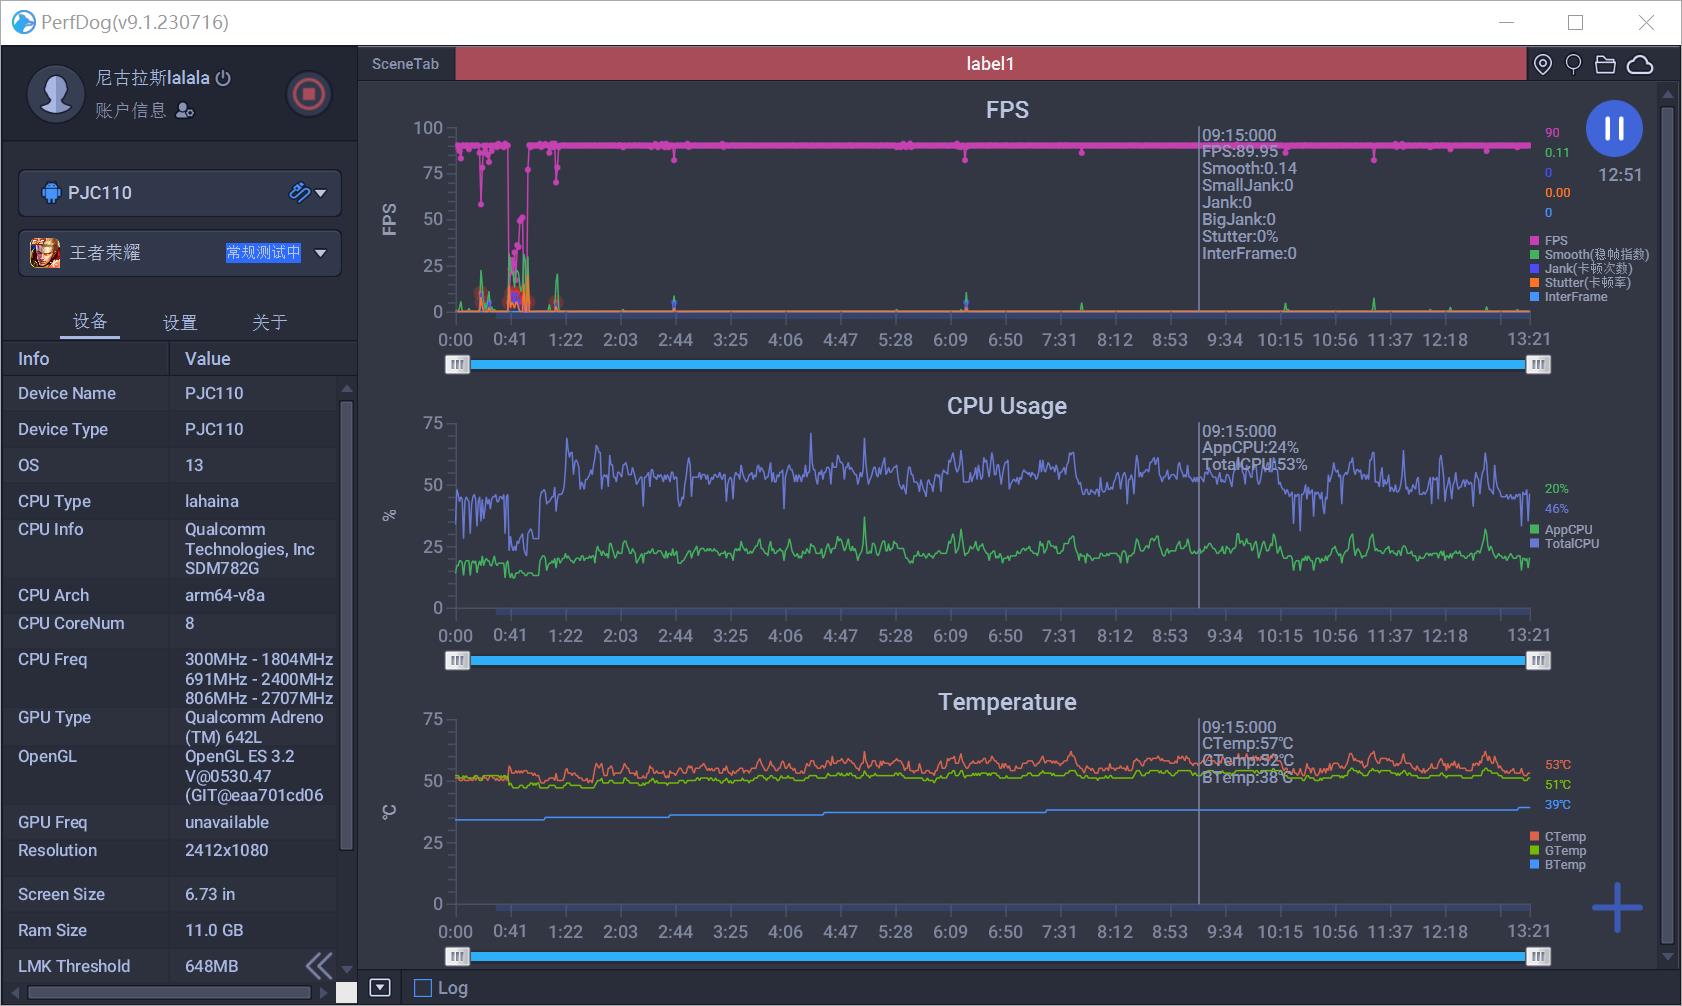Click FPS chart left range slider handle
This screenshot has height=1006, width=1682.
tap(457, 365)
